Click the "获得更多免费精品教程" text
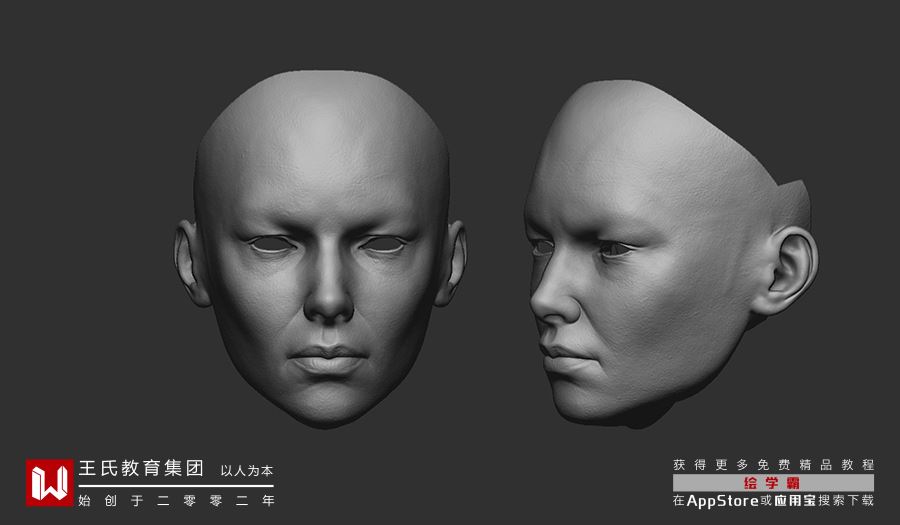900x525 pixels. (773, 465)
